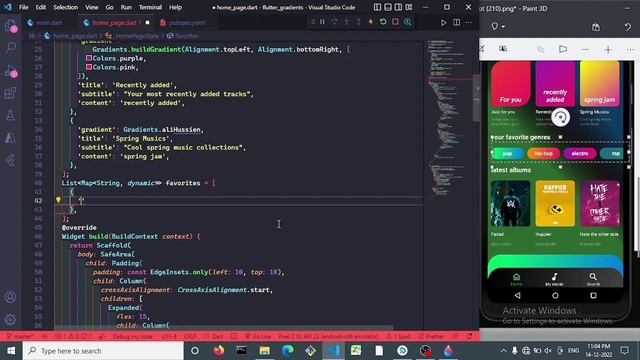The image size is (640, 360).
Task: Click the master branch in status bar
Action: 20,336
